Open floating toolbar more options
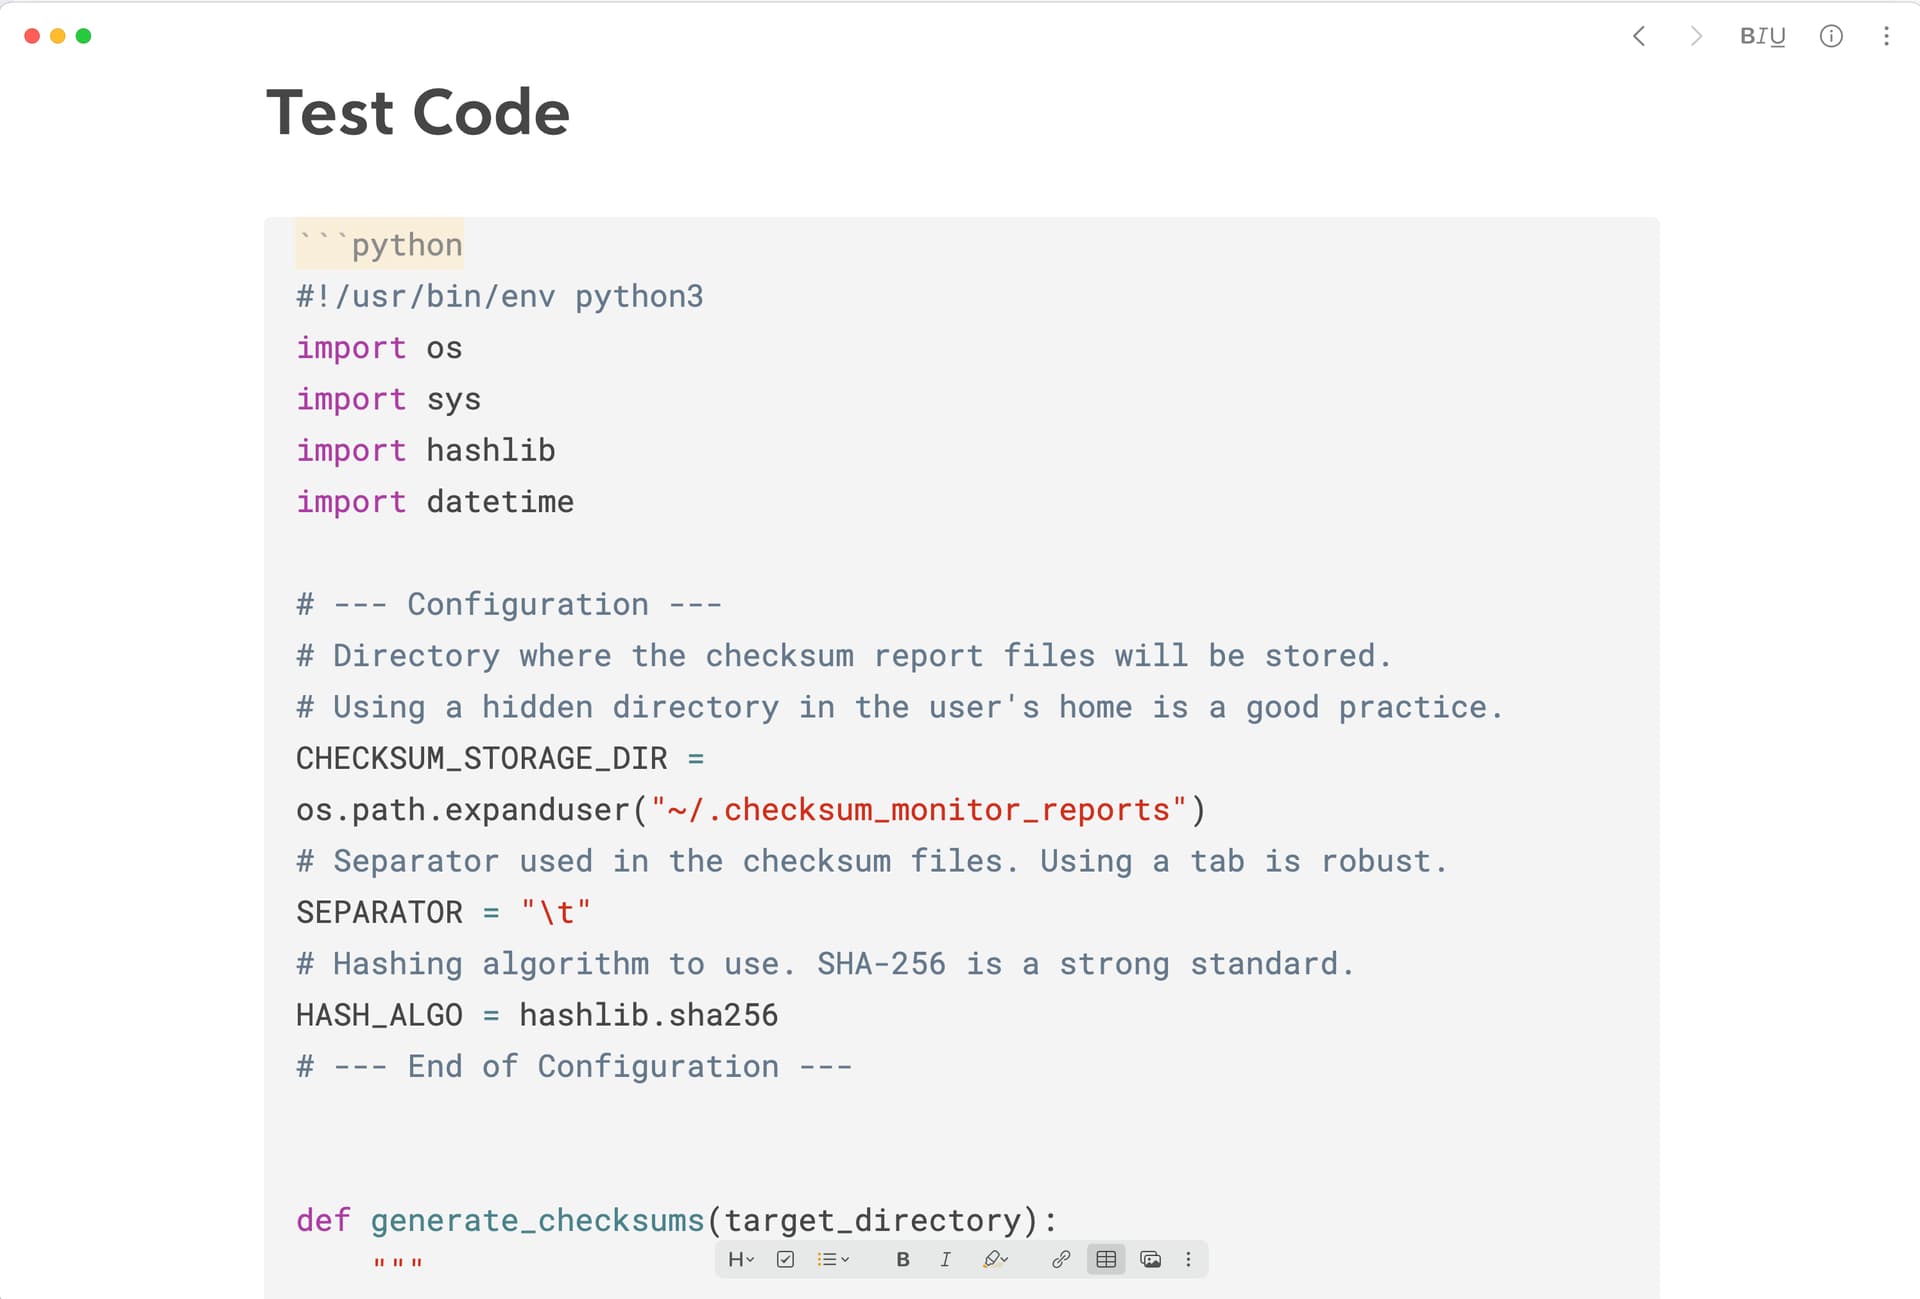The image size is (1920, 1299). pos(1188,1259)
